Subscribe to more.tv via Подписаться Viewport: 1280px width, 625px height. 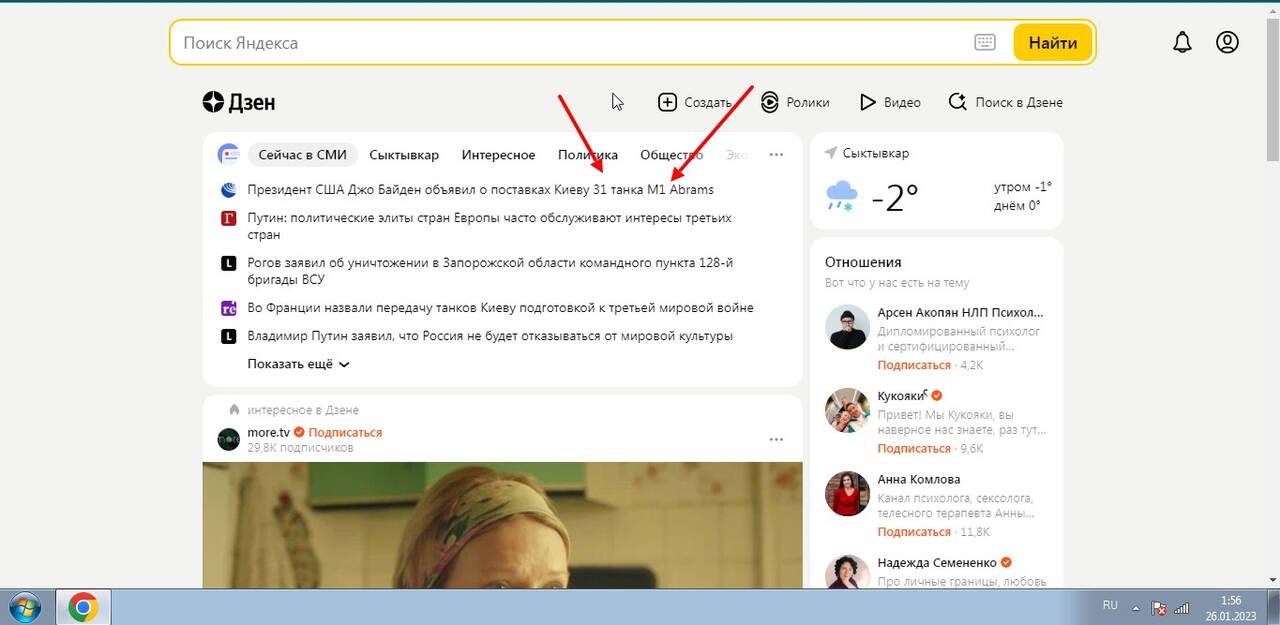[345, 432]
